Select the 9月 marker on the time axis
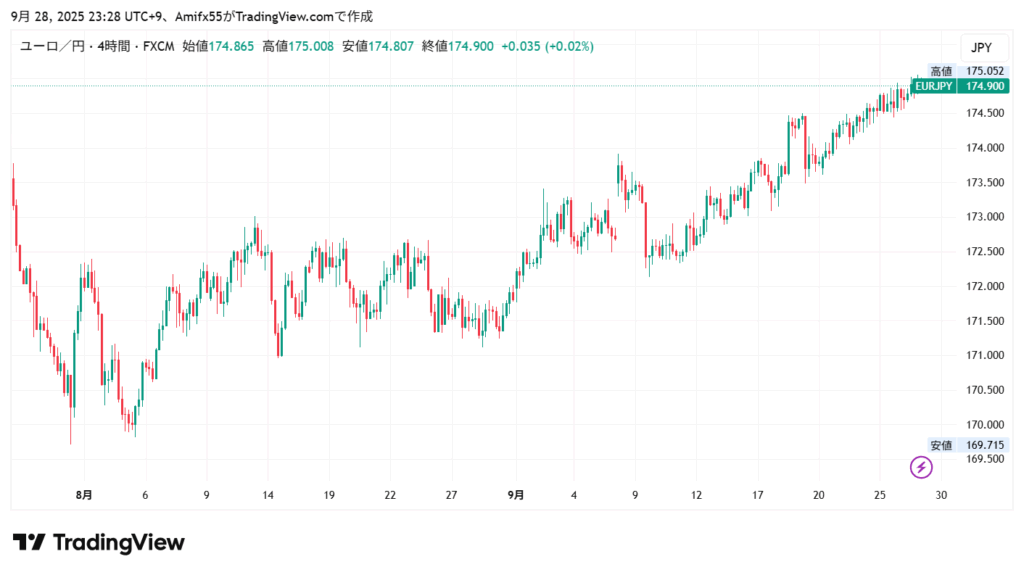 tap(514, 494)
